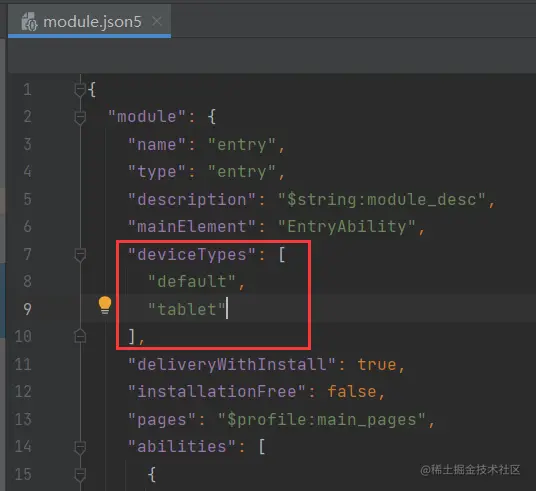536x491 pixels.
Task: Click line number 5 in the gutter
Action: pyautogui.click(x=27, y=199)
